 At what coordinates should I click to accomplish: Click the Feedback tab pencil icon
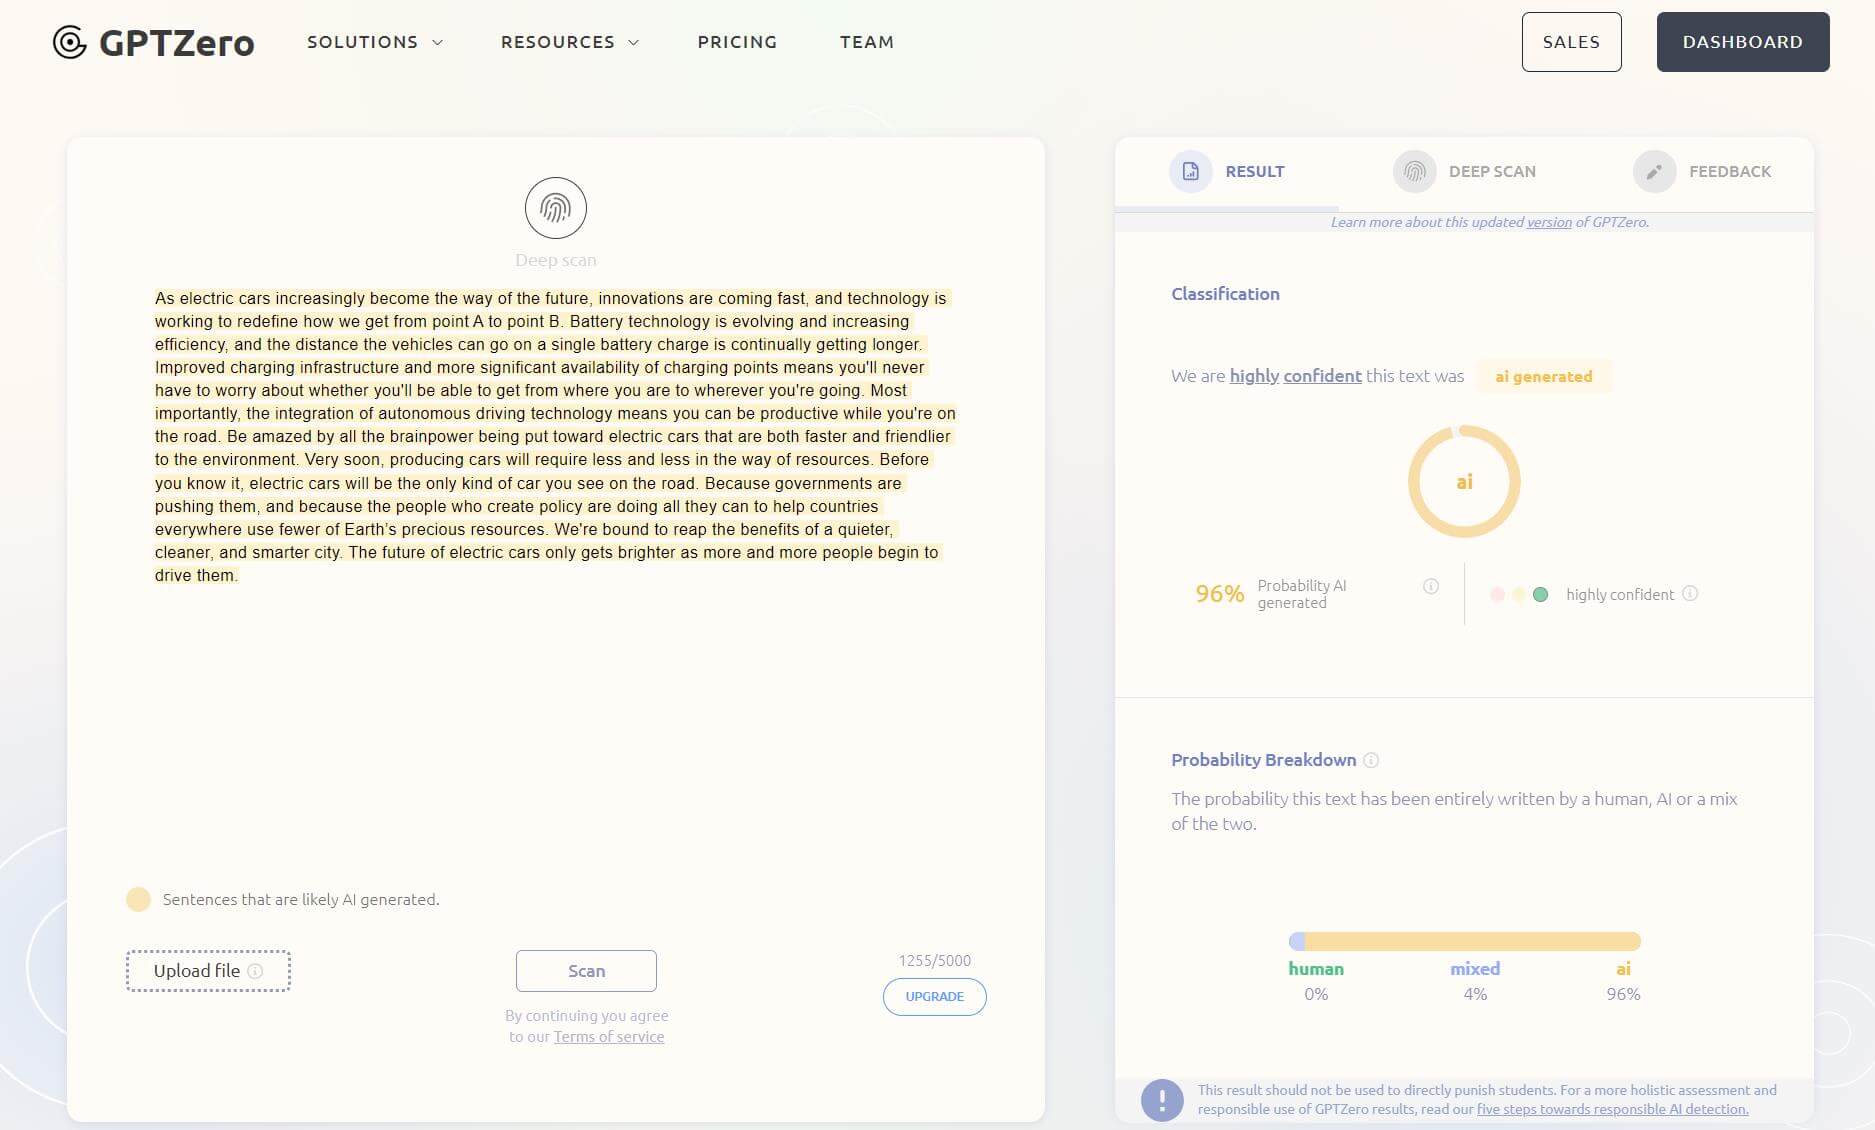pos(1654,171)
